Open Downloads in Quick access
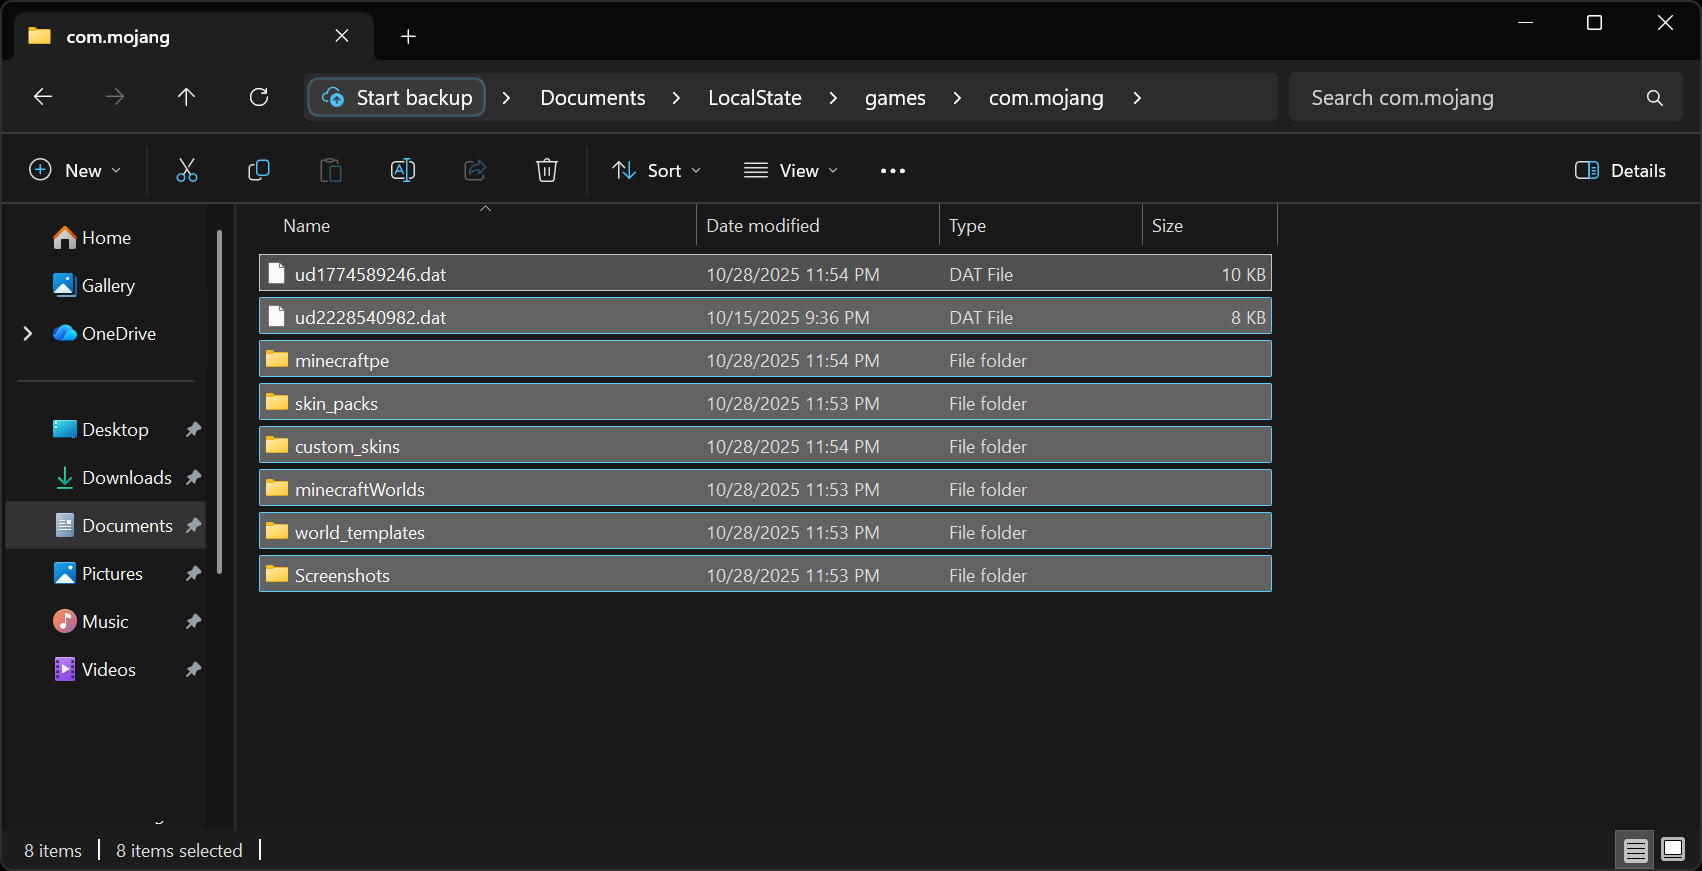 point(113,478)
